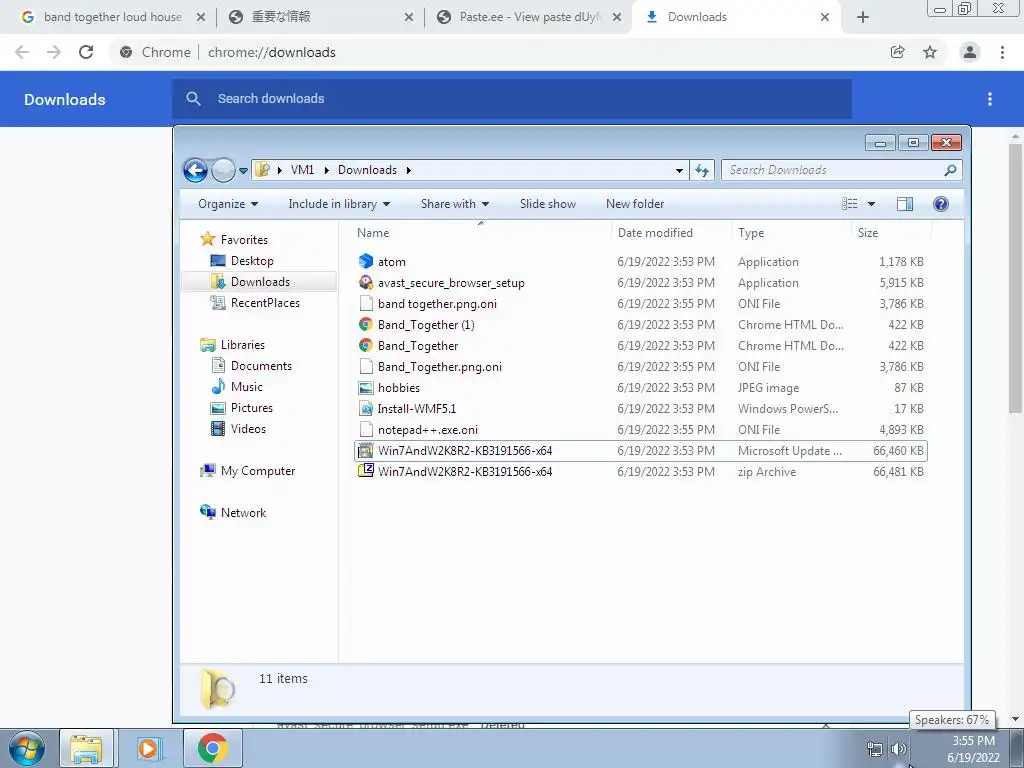This screenshot has width=1024, height=768.
Task: Open the Windows Start button
Action: [x=26, y=748]
